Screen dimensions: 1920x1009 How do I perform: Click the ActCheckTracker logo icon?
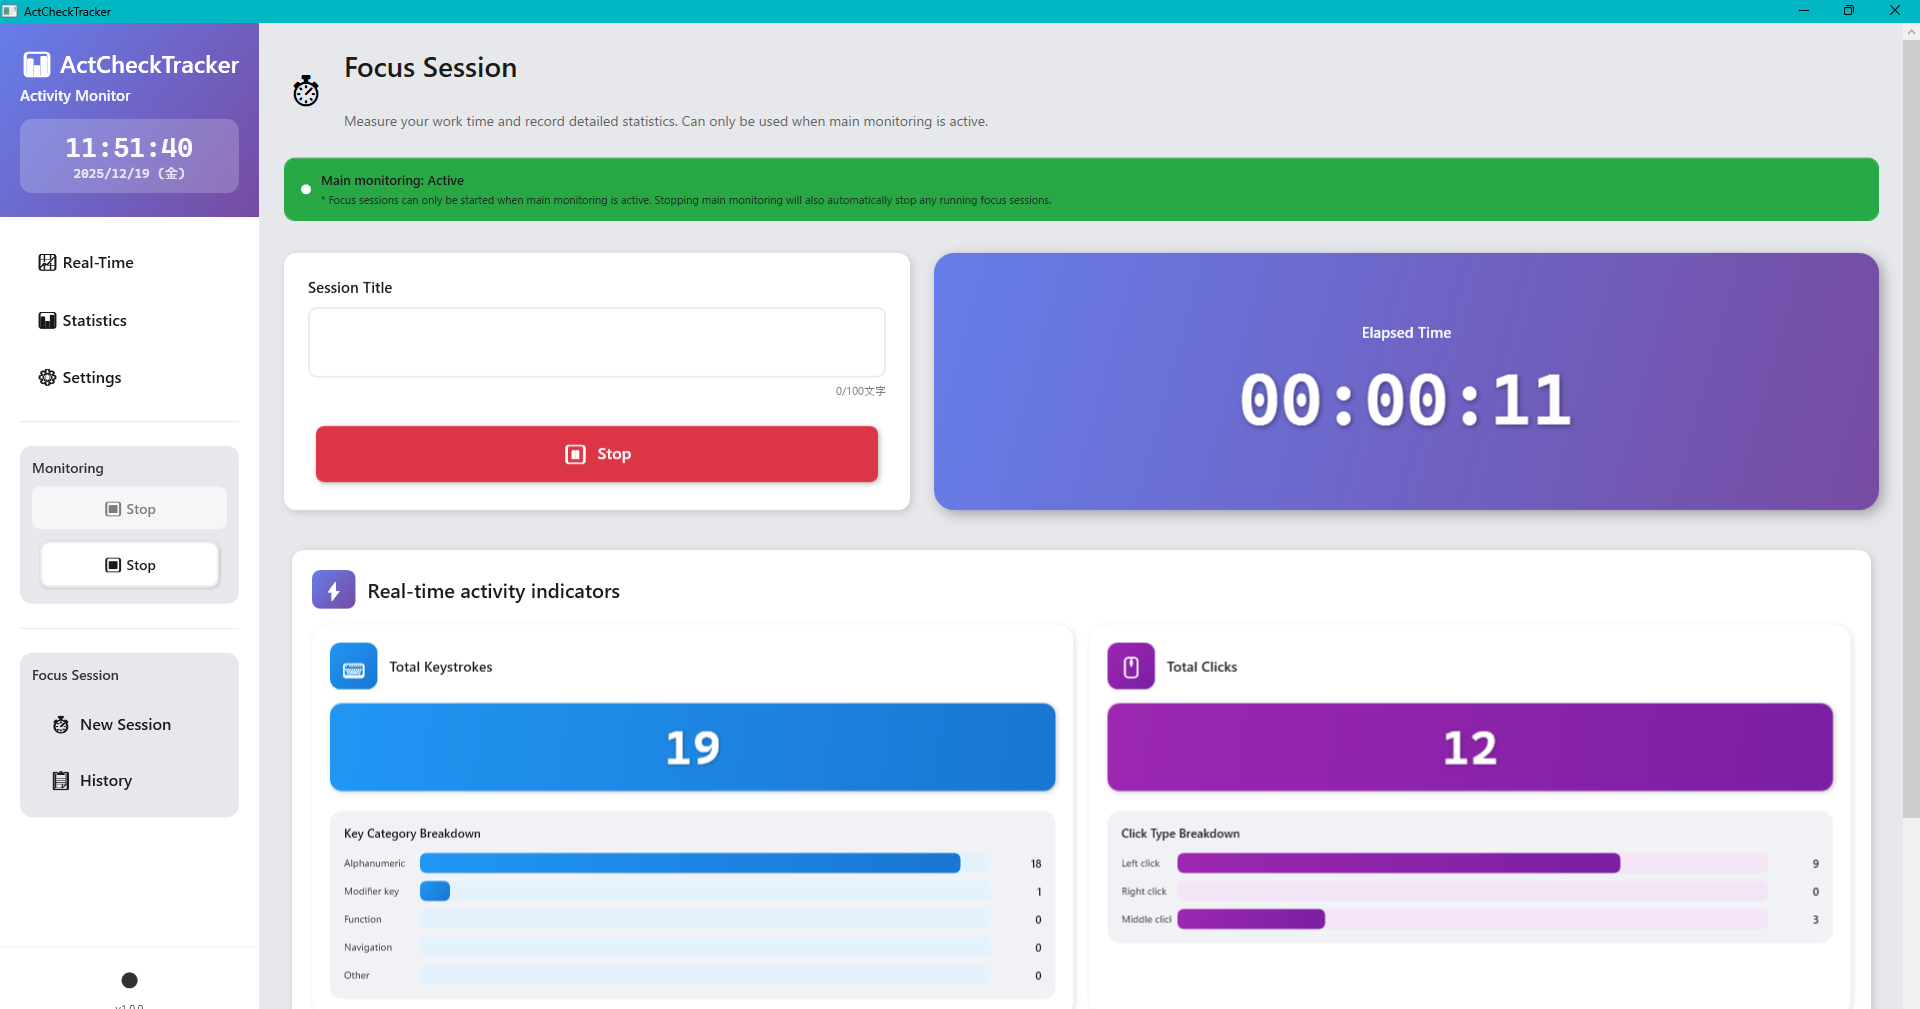[x=37, y=65]
